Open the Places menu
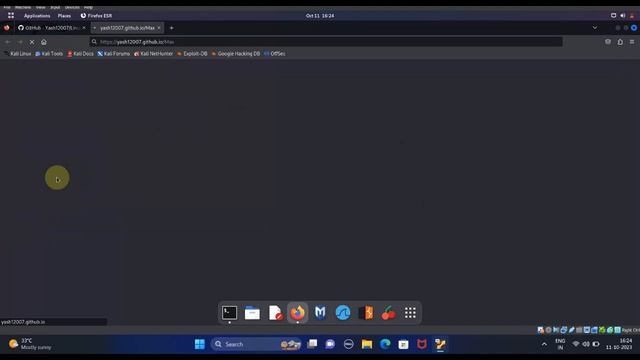 (64, 16)
